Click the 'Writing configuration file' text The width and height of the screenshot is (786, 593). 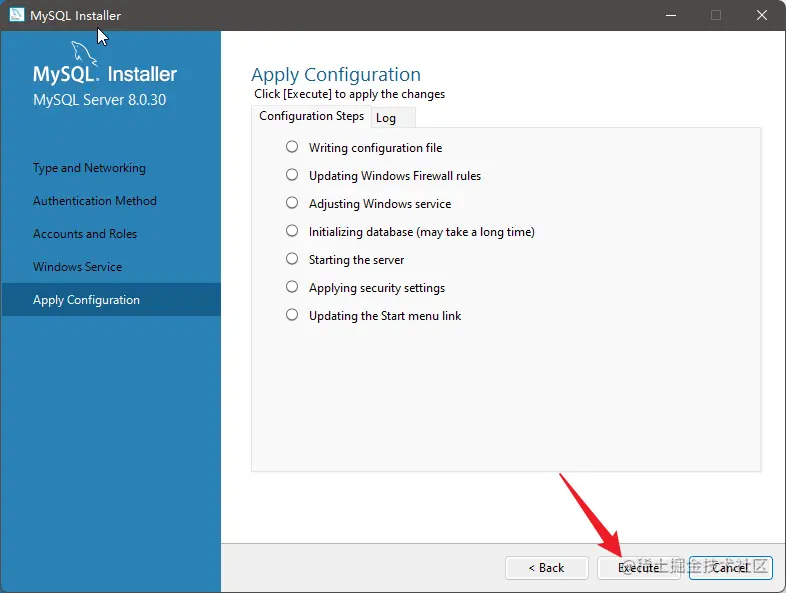point(375,148)
